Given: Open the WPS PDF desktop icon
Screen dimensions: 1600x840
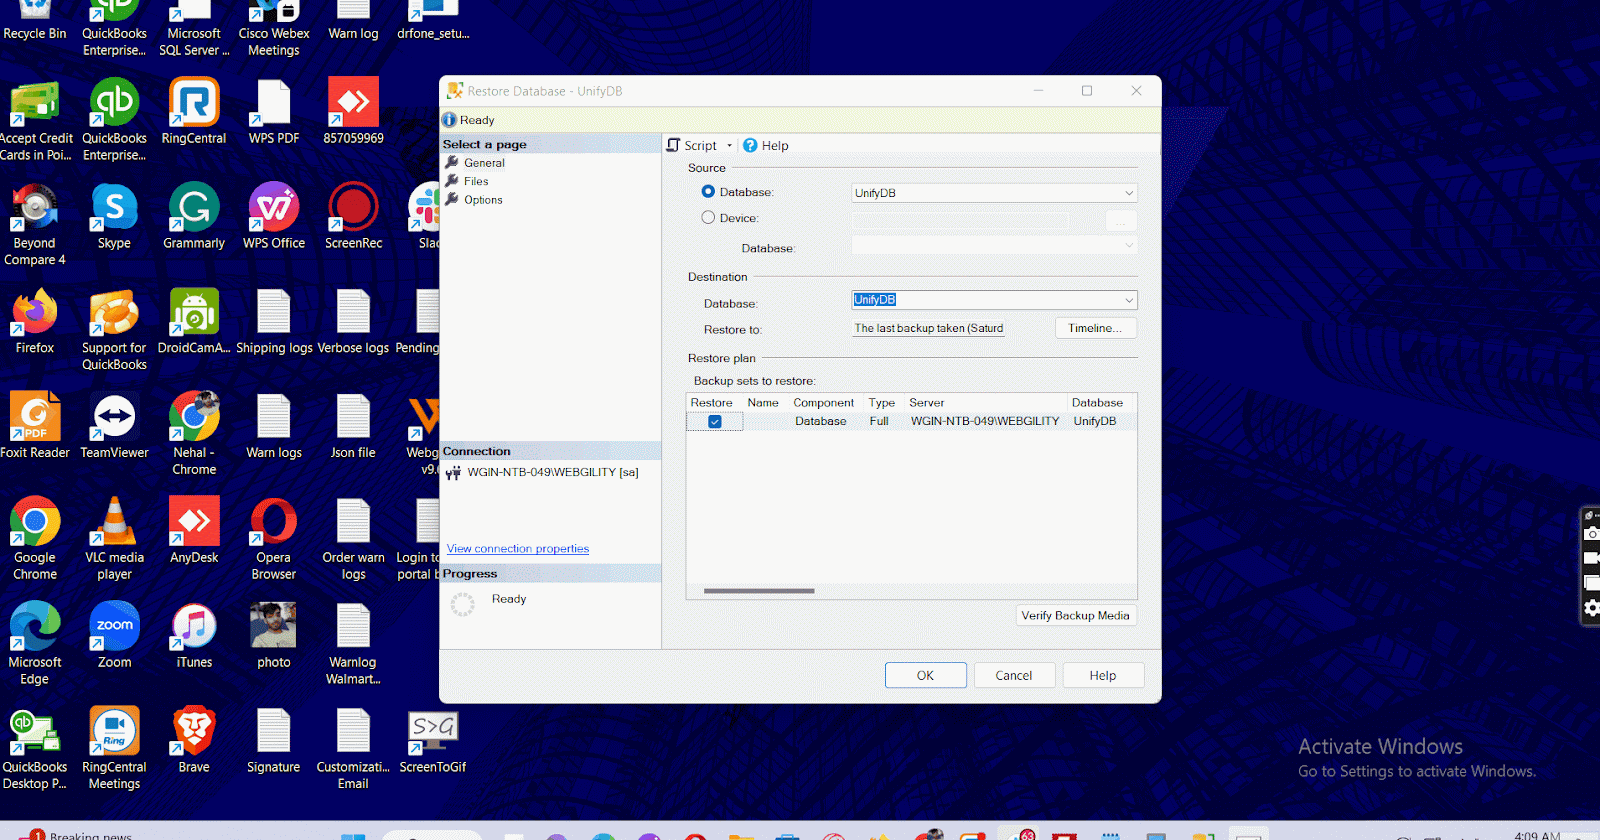Looking at the screenshot, I should 274,112.
